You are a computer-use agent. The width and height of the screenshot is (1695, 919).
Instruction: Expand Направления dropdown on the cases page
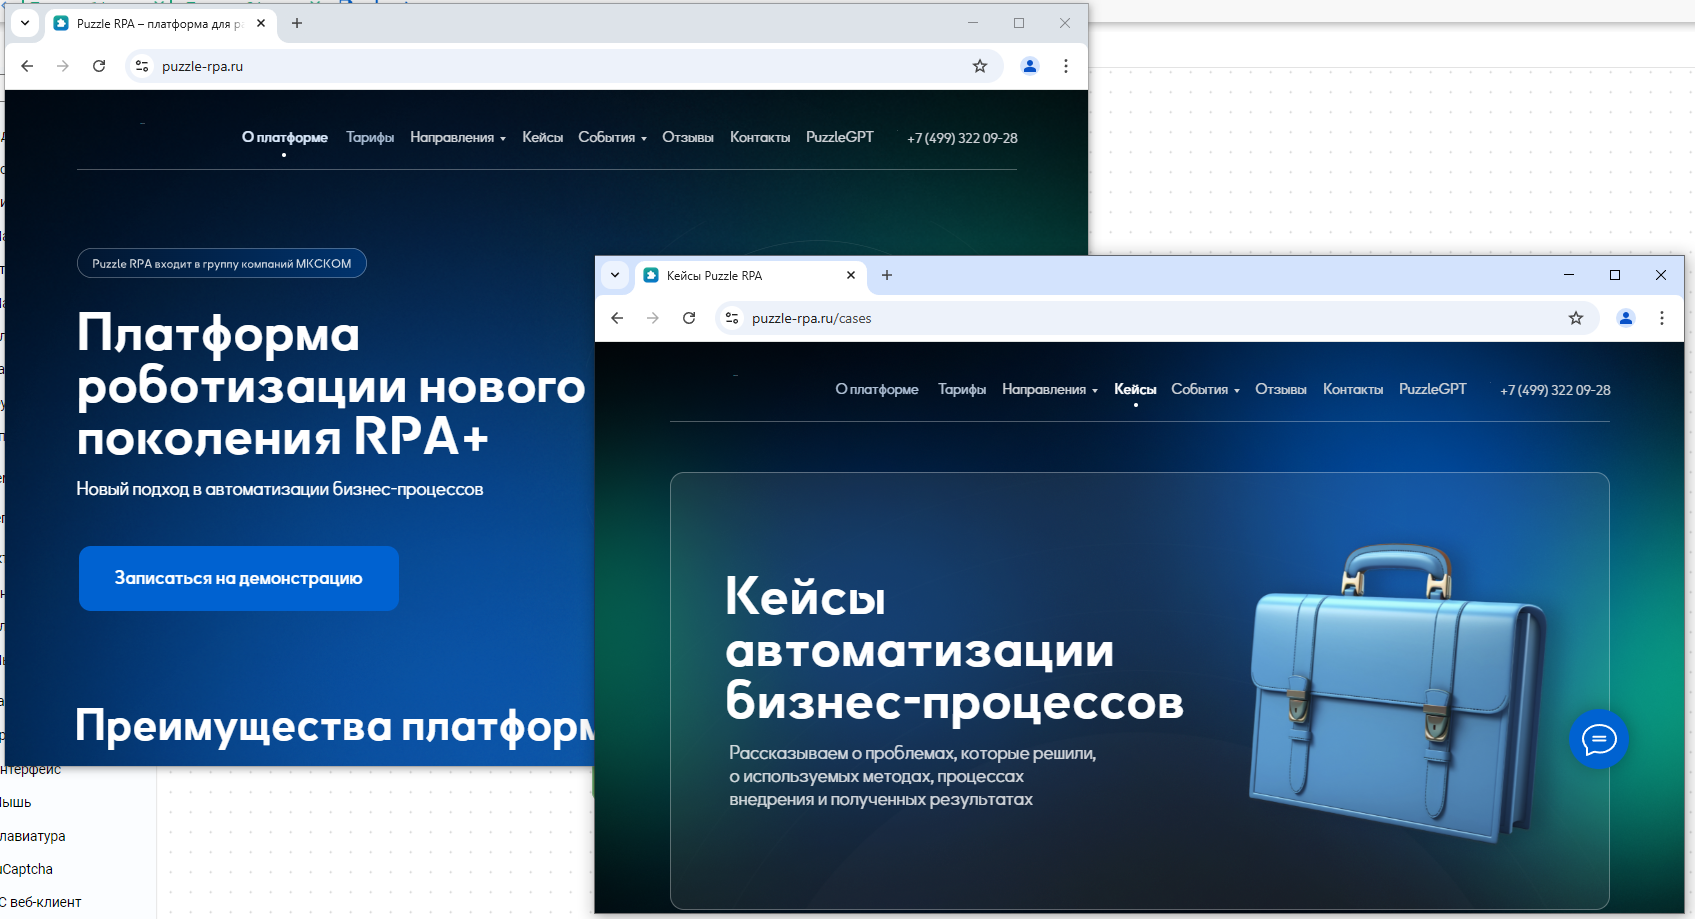click(x=1050, y=389)
